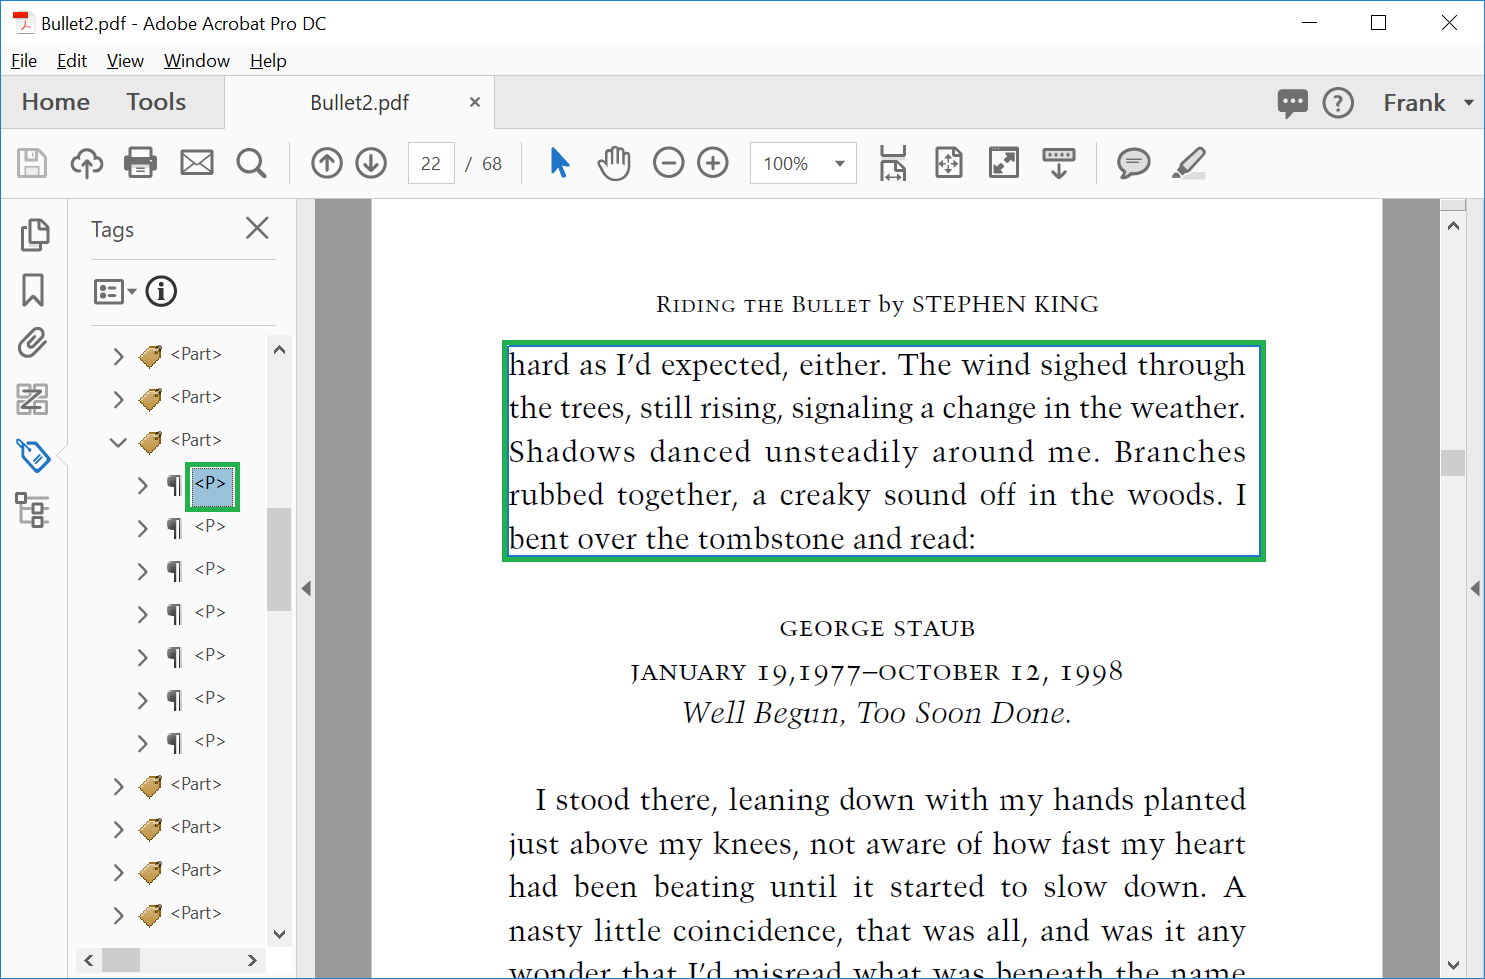Activate the Hand pan tool

tap(615, 163)
